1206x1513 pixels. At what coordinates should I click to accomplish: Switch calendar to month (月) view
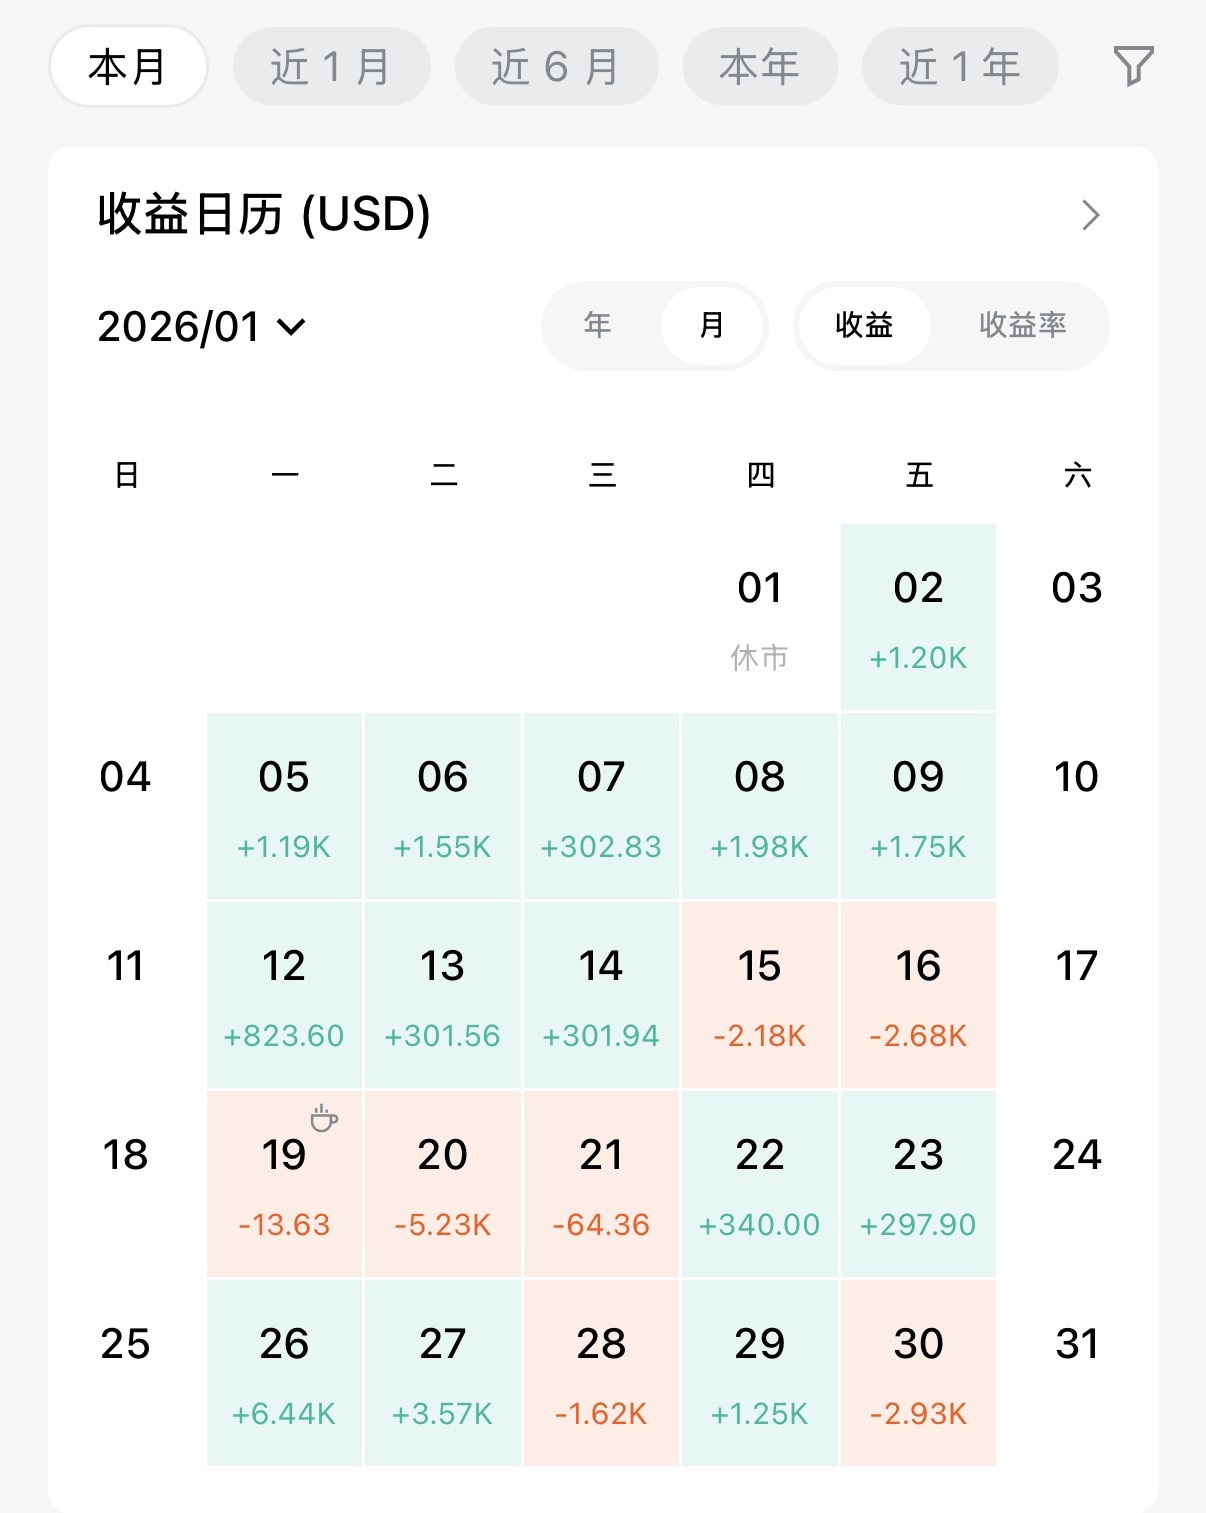(x=711, y=325)
